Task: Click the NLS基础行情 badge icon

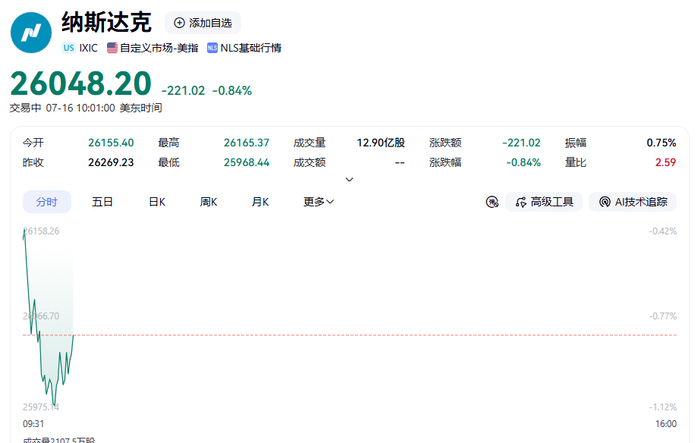Action: click(212, 48)
